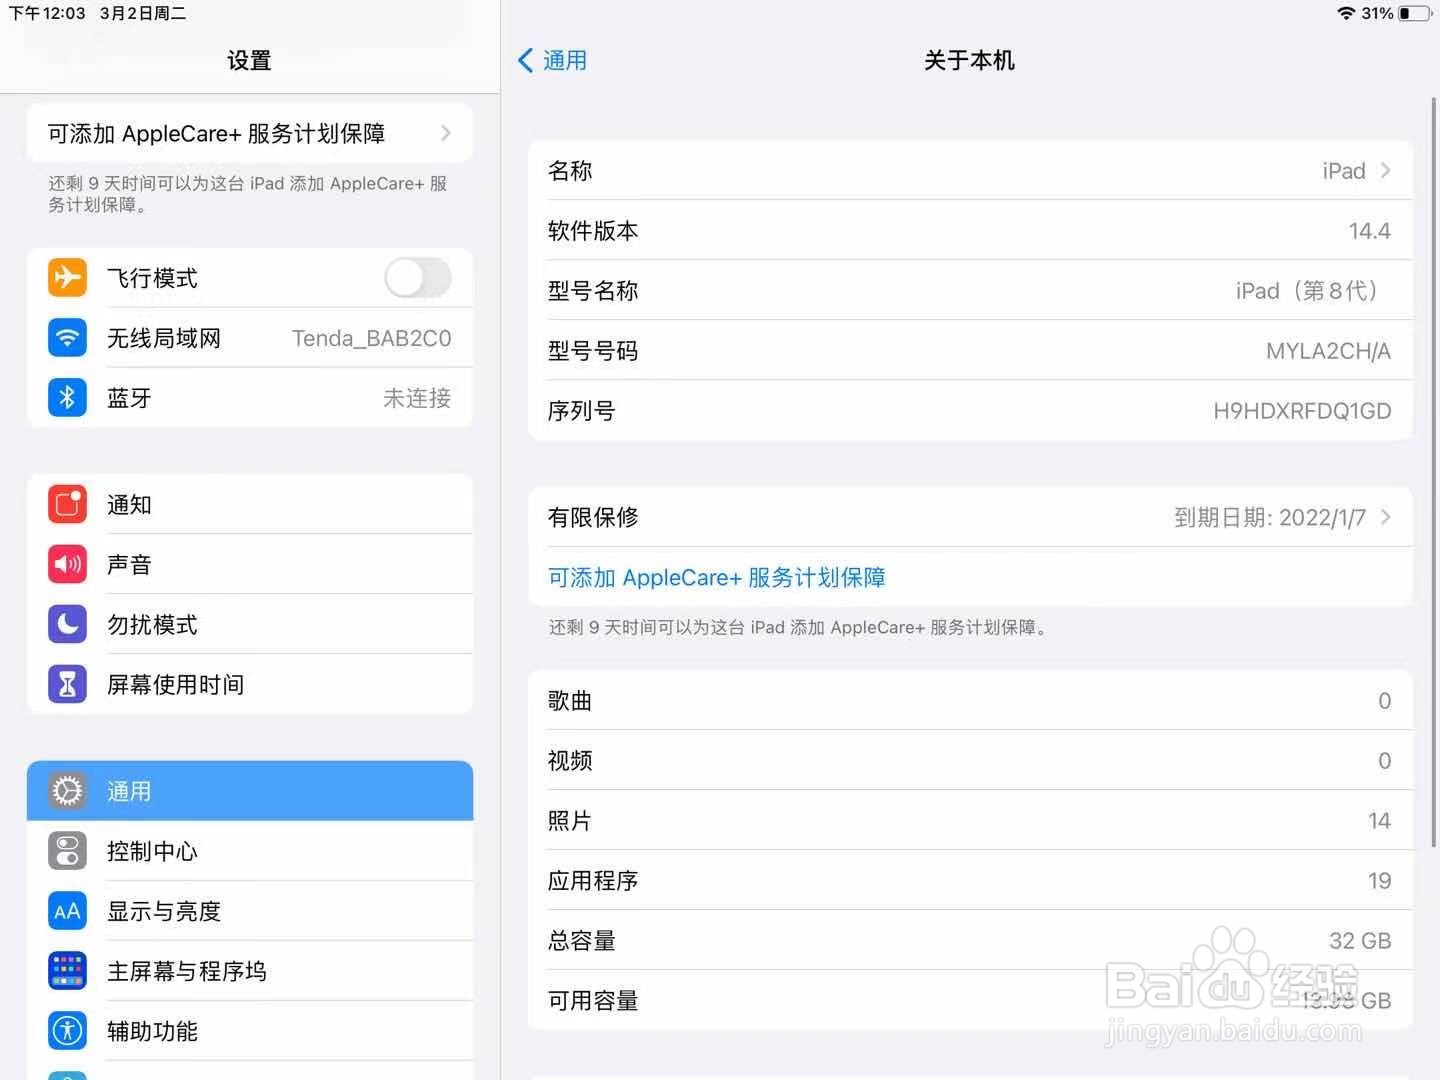
Task: Open 控制中心 settings row
Action: (x=250, y=851)
